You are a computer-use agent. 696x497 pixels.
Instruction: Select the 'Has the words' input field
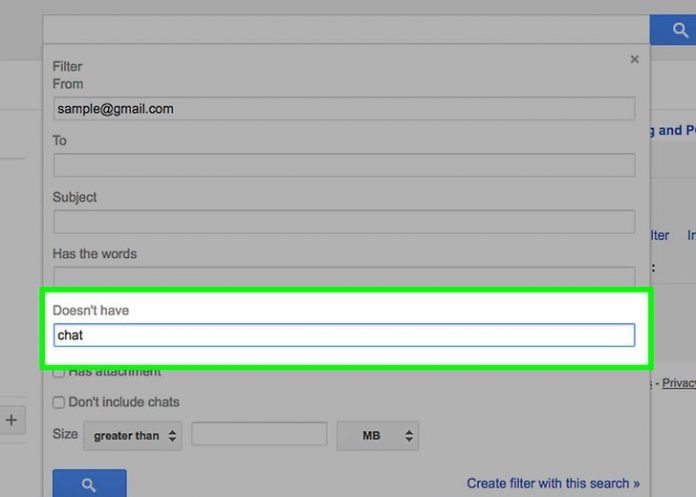click(x=343, y=274)
